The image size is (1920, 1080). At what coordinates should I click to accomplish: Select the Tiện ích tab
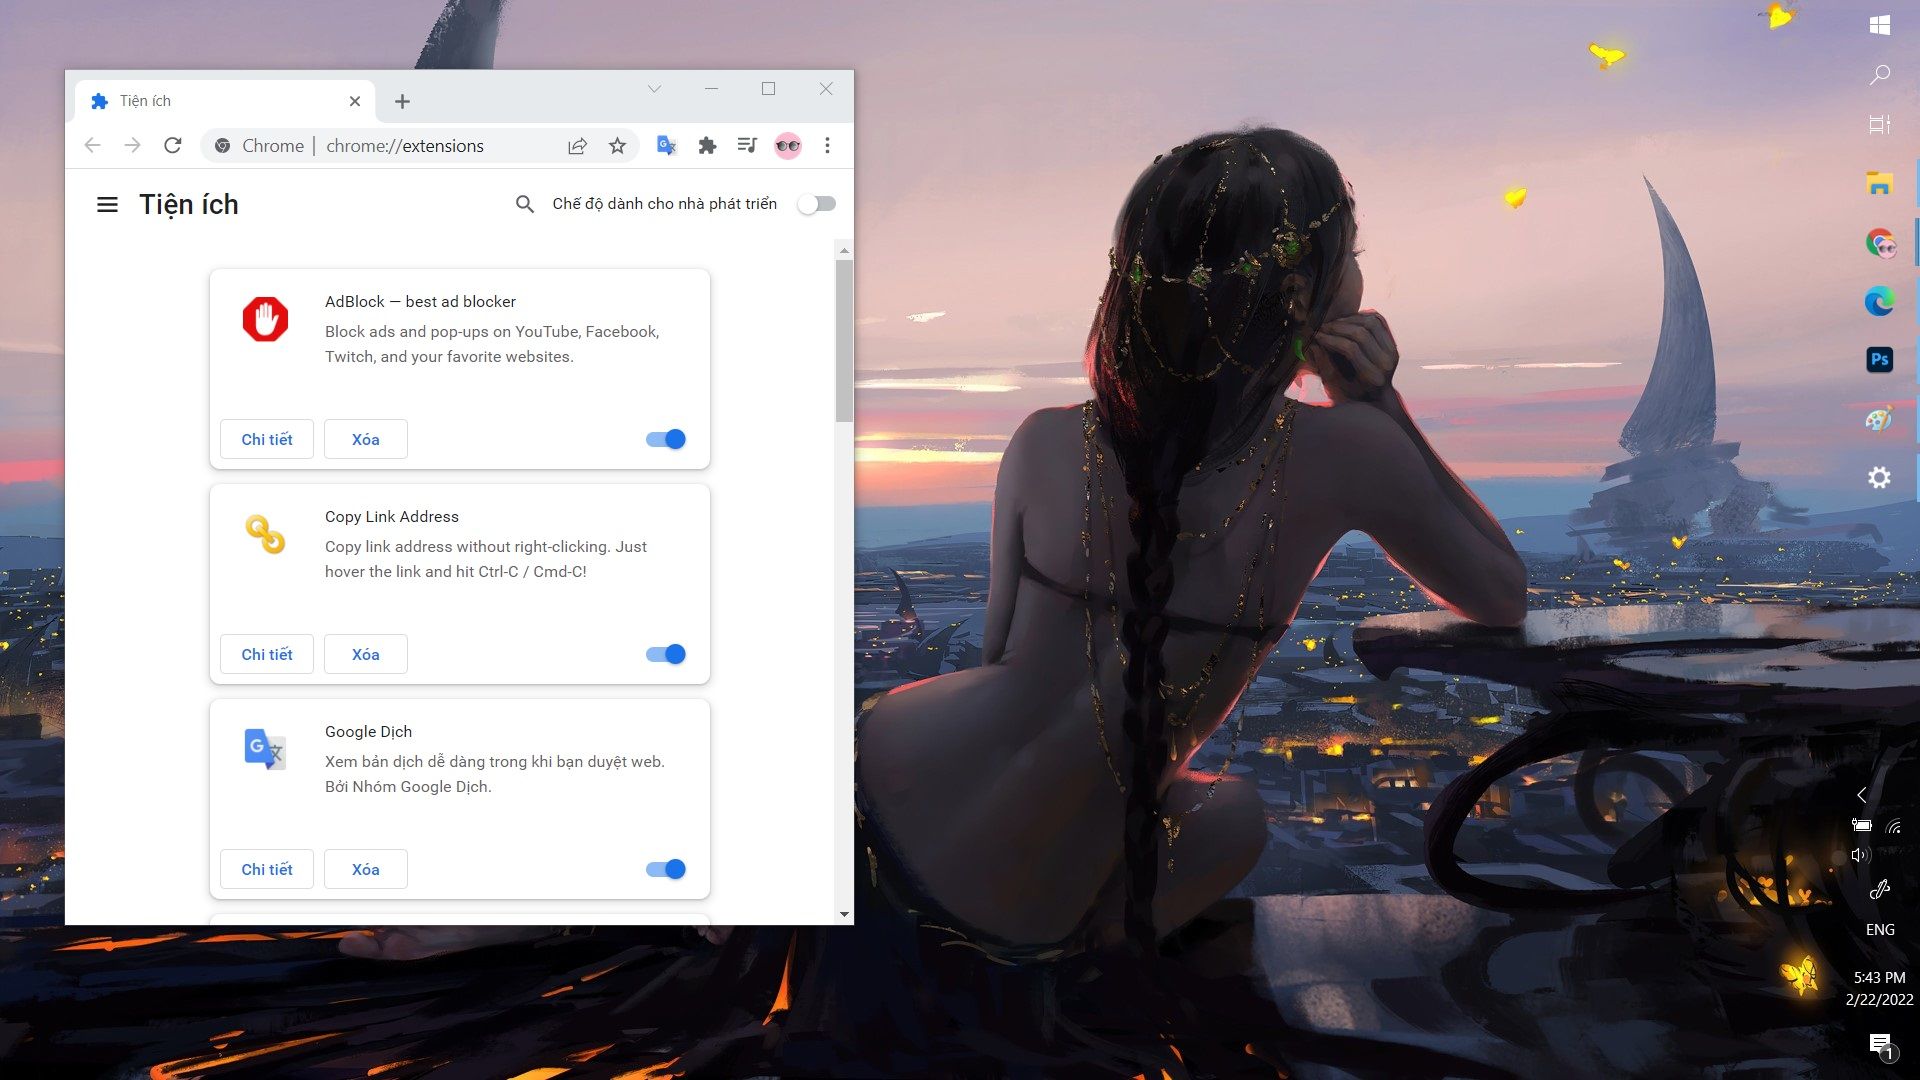225,101
